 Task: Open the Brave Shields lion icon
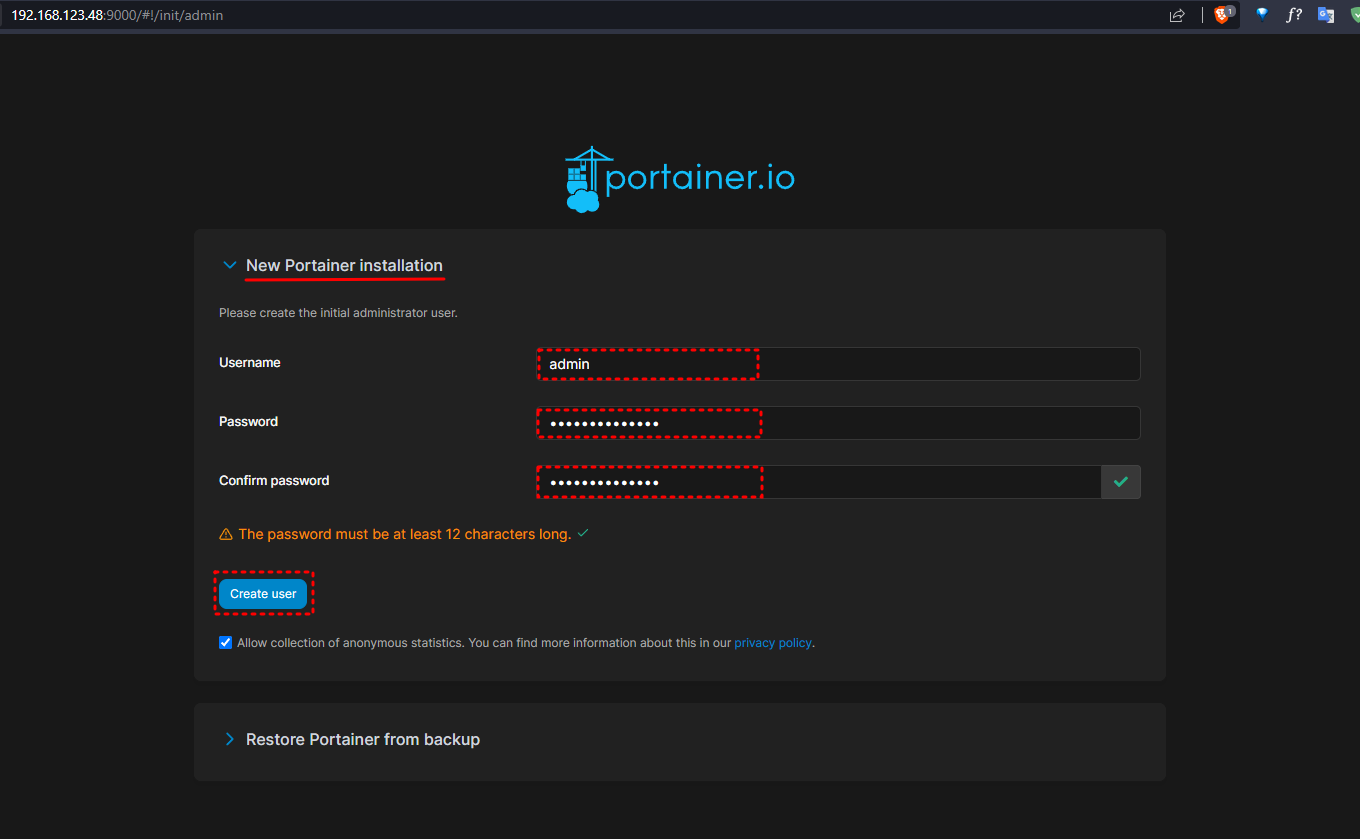click(1224, 15)
